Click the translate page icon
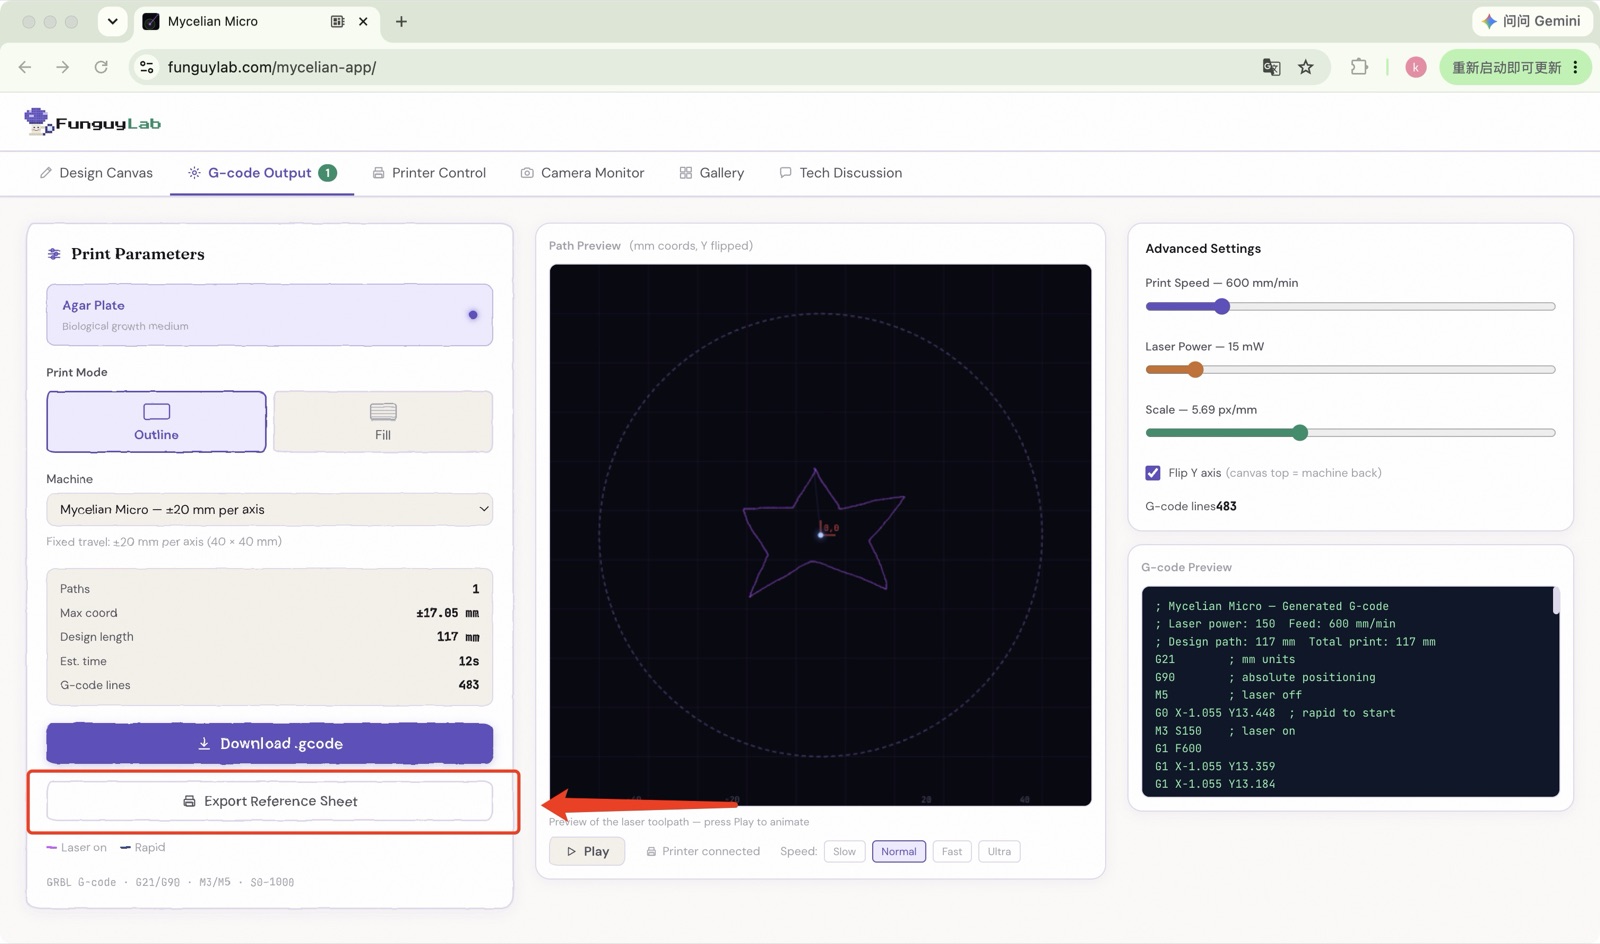This screenshot has width=1600, height=944. point(1271,67)
